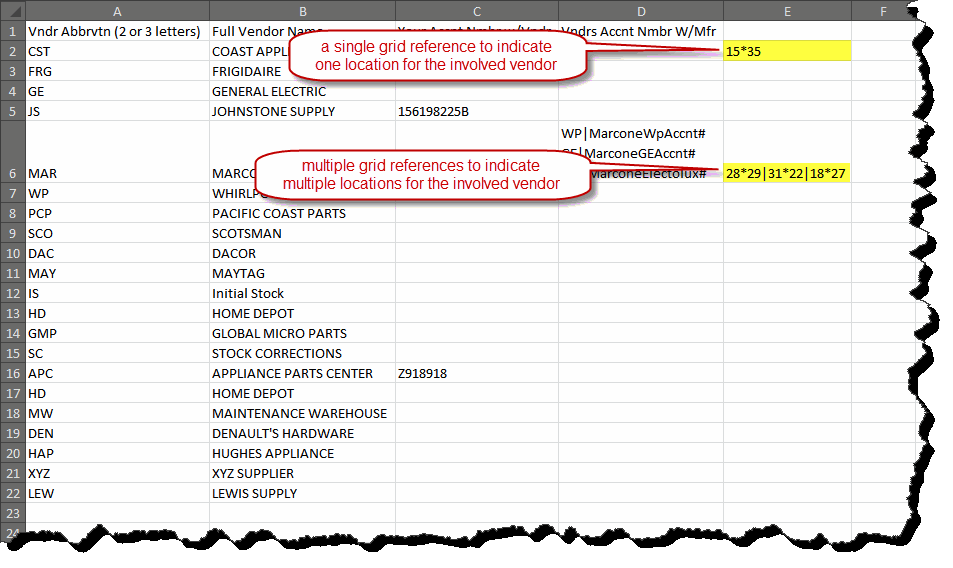Select column E header
Image resolution: width=953 pixels, height=568 pixels.
pos(787,11)
